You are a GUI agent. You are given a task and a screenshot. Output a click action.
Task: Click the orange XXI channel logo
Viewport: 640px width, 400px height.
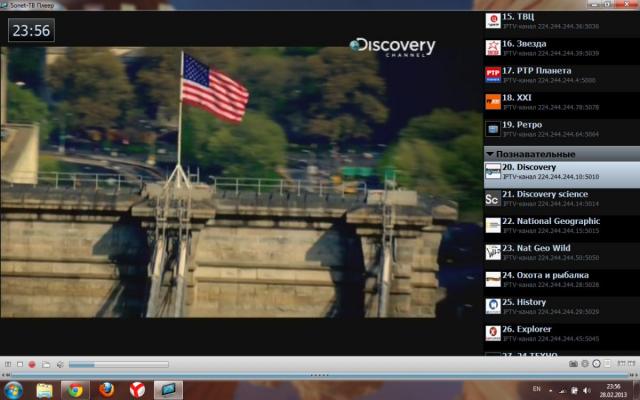(x=493, y=101)
